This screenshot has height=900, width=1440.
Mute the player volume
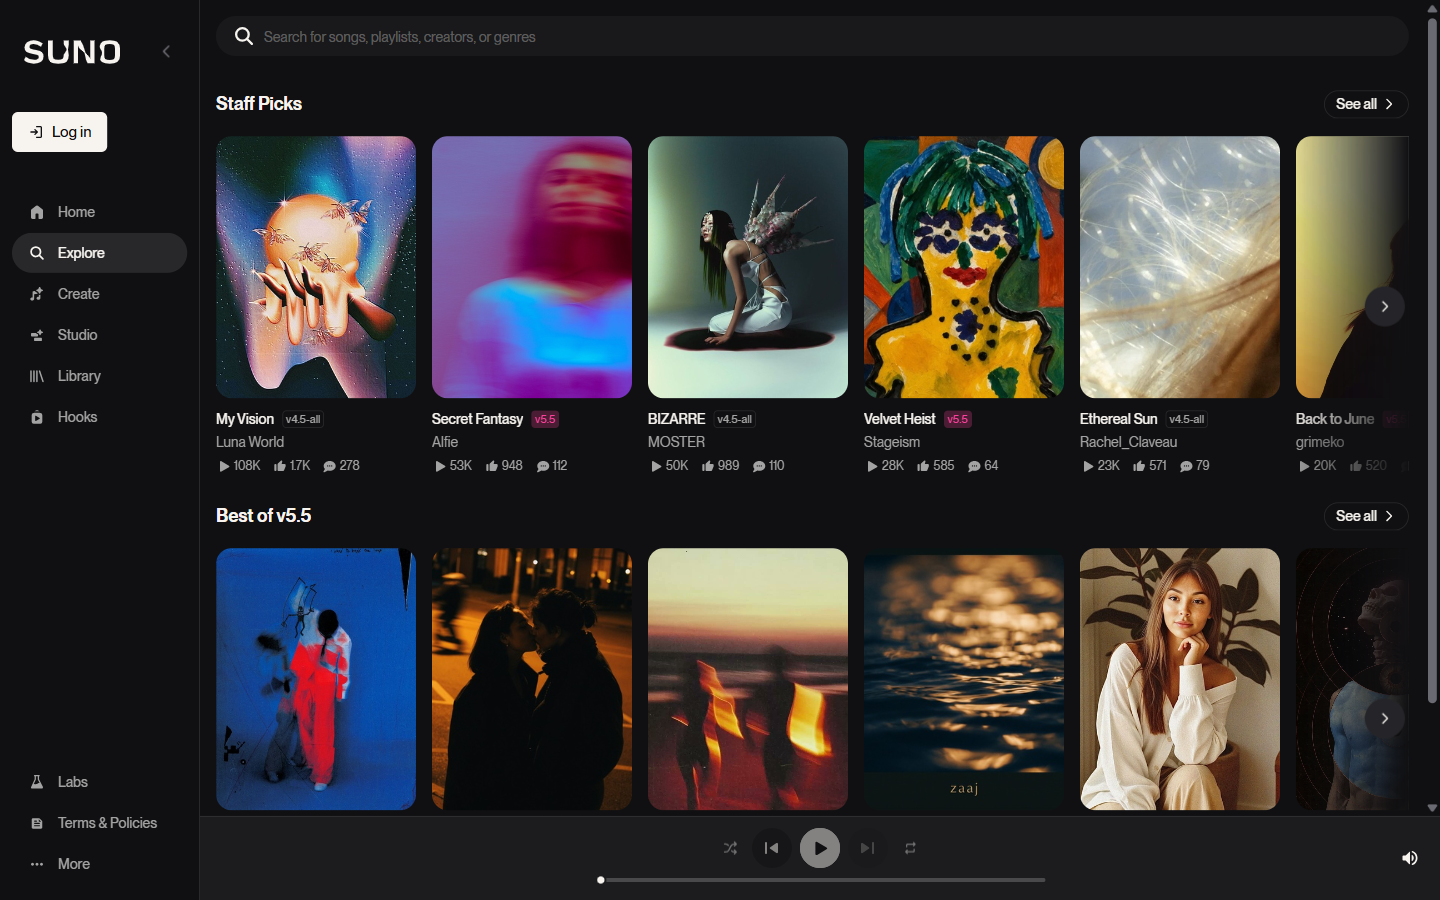pyautogui.click(x=1410, y=858)
